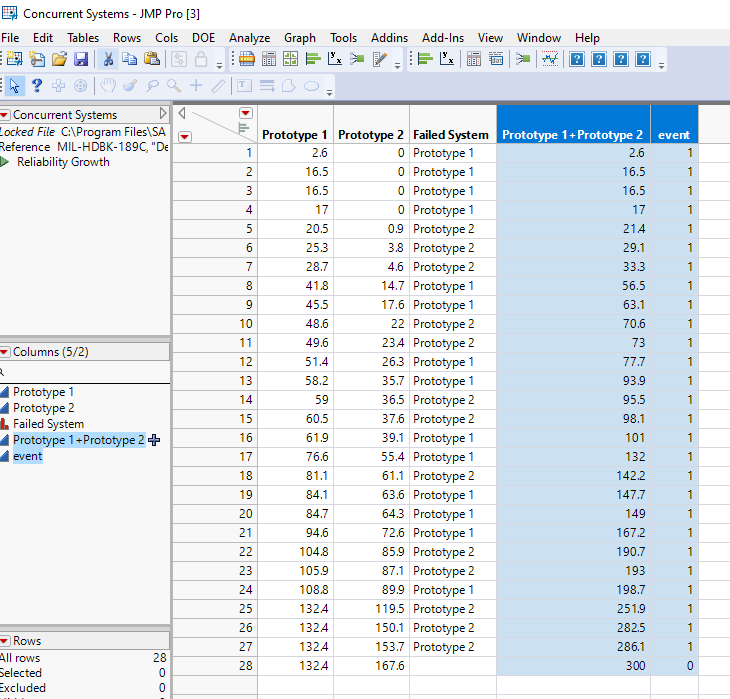Screen dimensions: 730x699
Task: Click Prototype 2 in the Columns list
Action: [43, 408]
